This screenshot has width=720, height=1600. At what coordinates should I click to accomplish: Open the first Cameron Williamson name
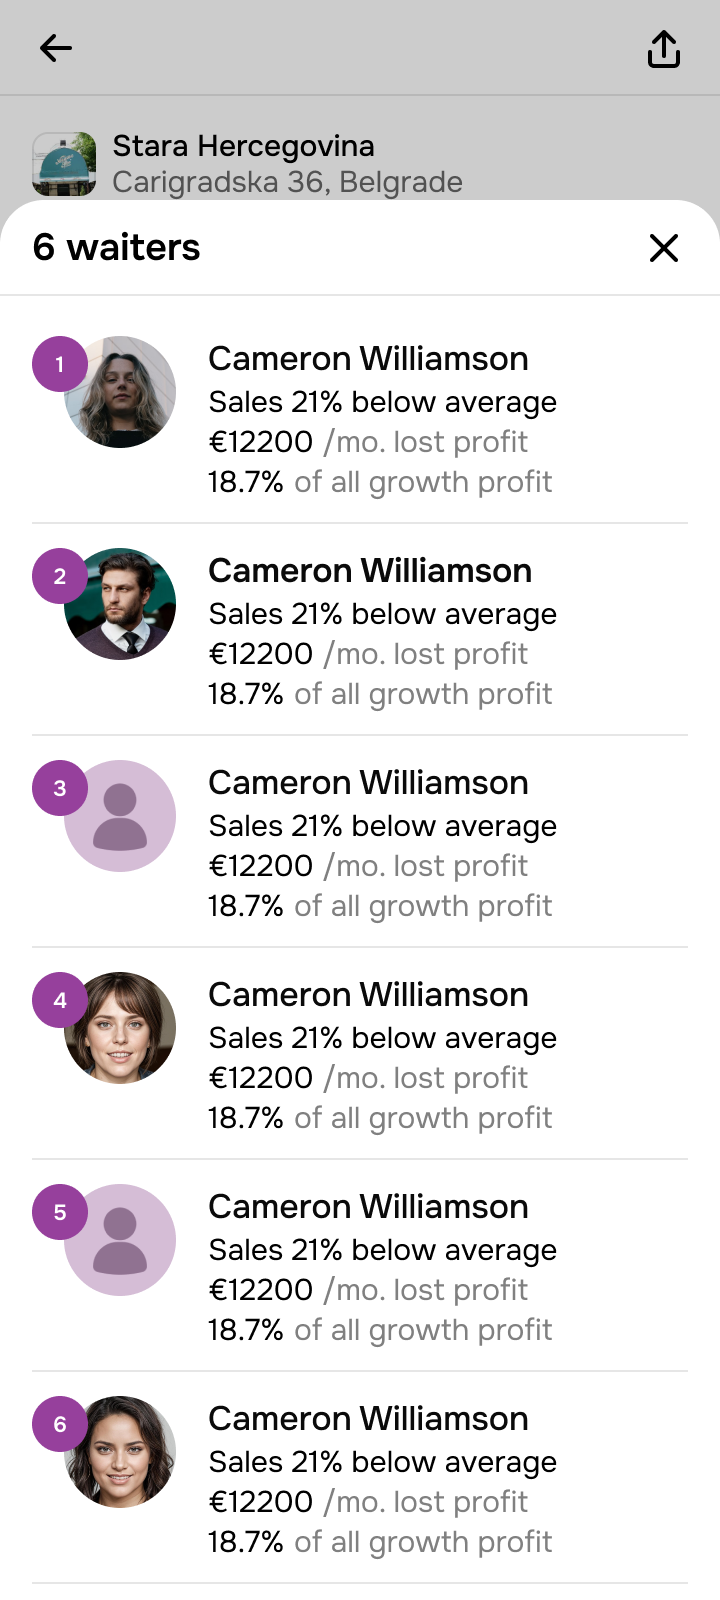point(368,359)
